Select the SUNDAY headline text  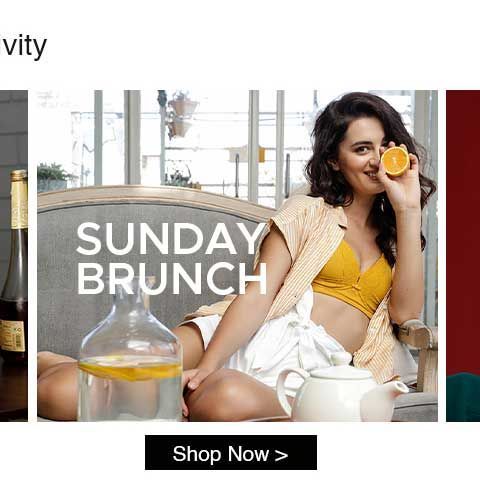pos(171,238)
